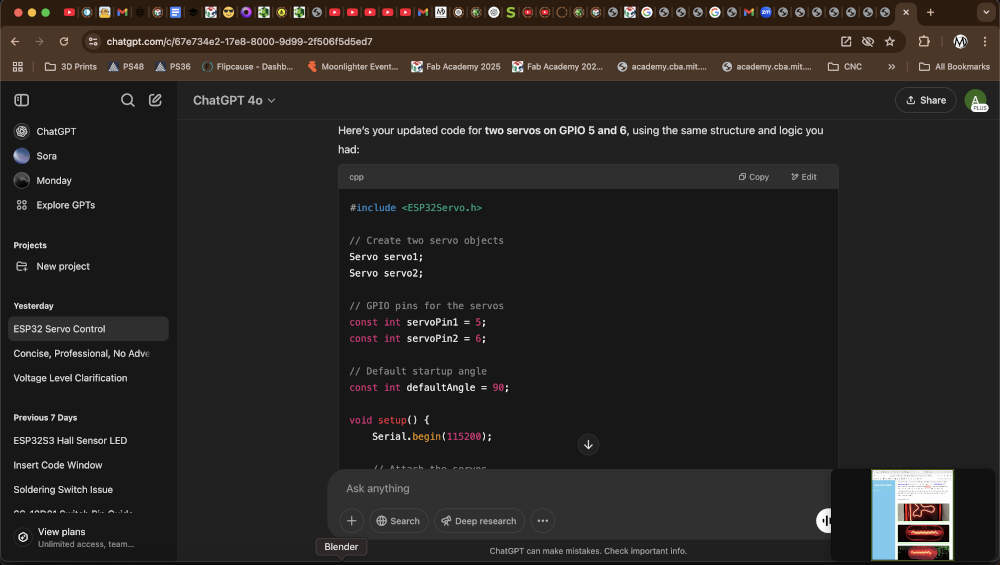Jump to bottom with the down-arrow button

click(x=588, y=444)
